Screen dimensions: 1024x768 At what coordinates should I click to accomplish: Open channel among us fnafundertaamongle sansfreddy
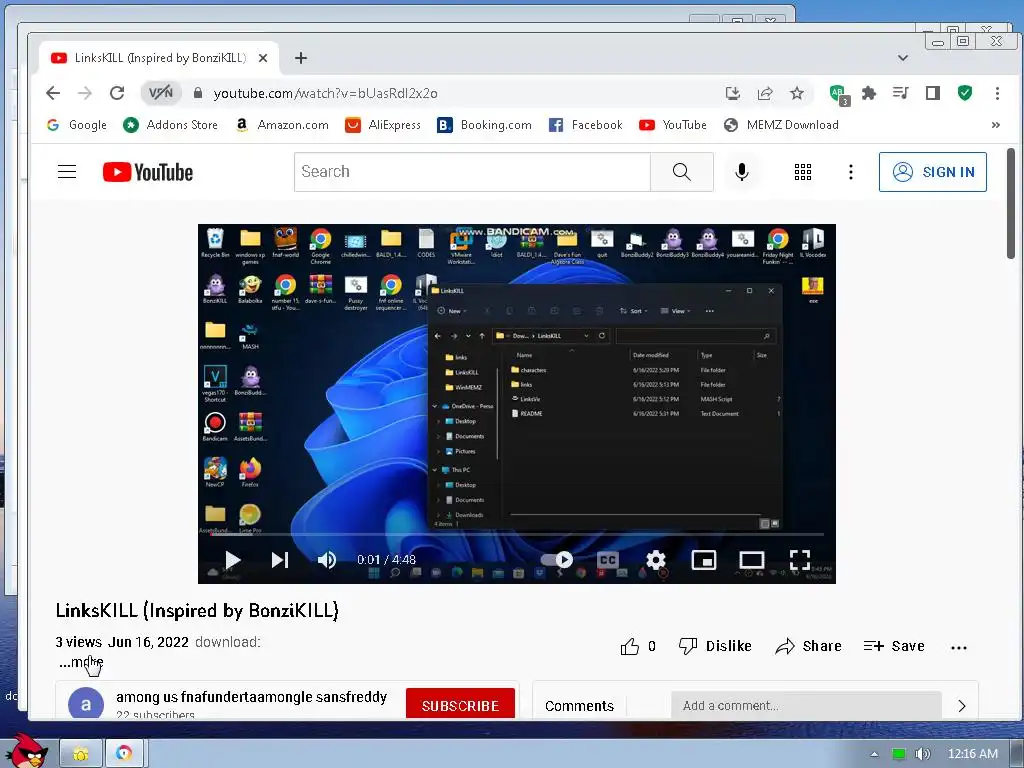click(251, 697)
